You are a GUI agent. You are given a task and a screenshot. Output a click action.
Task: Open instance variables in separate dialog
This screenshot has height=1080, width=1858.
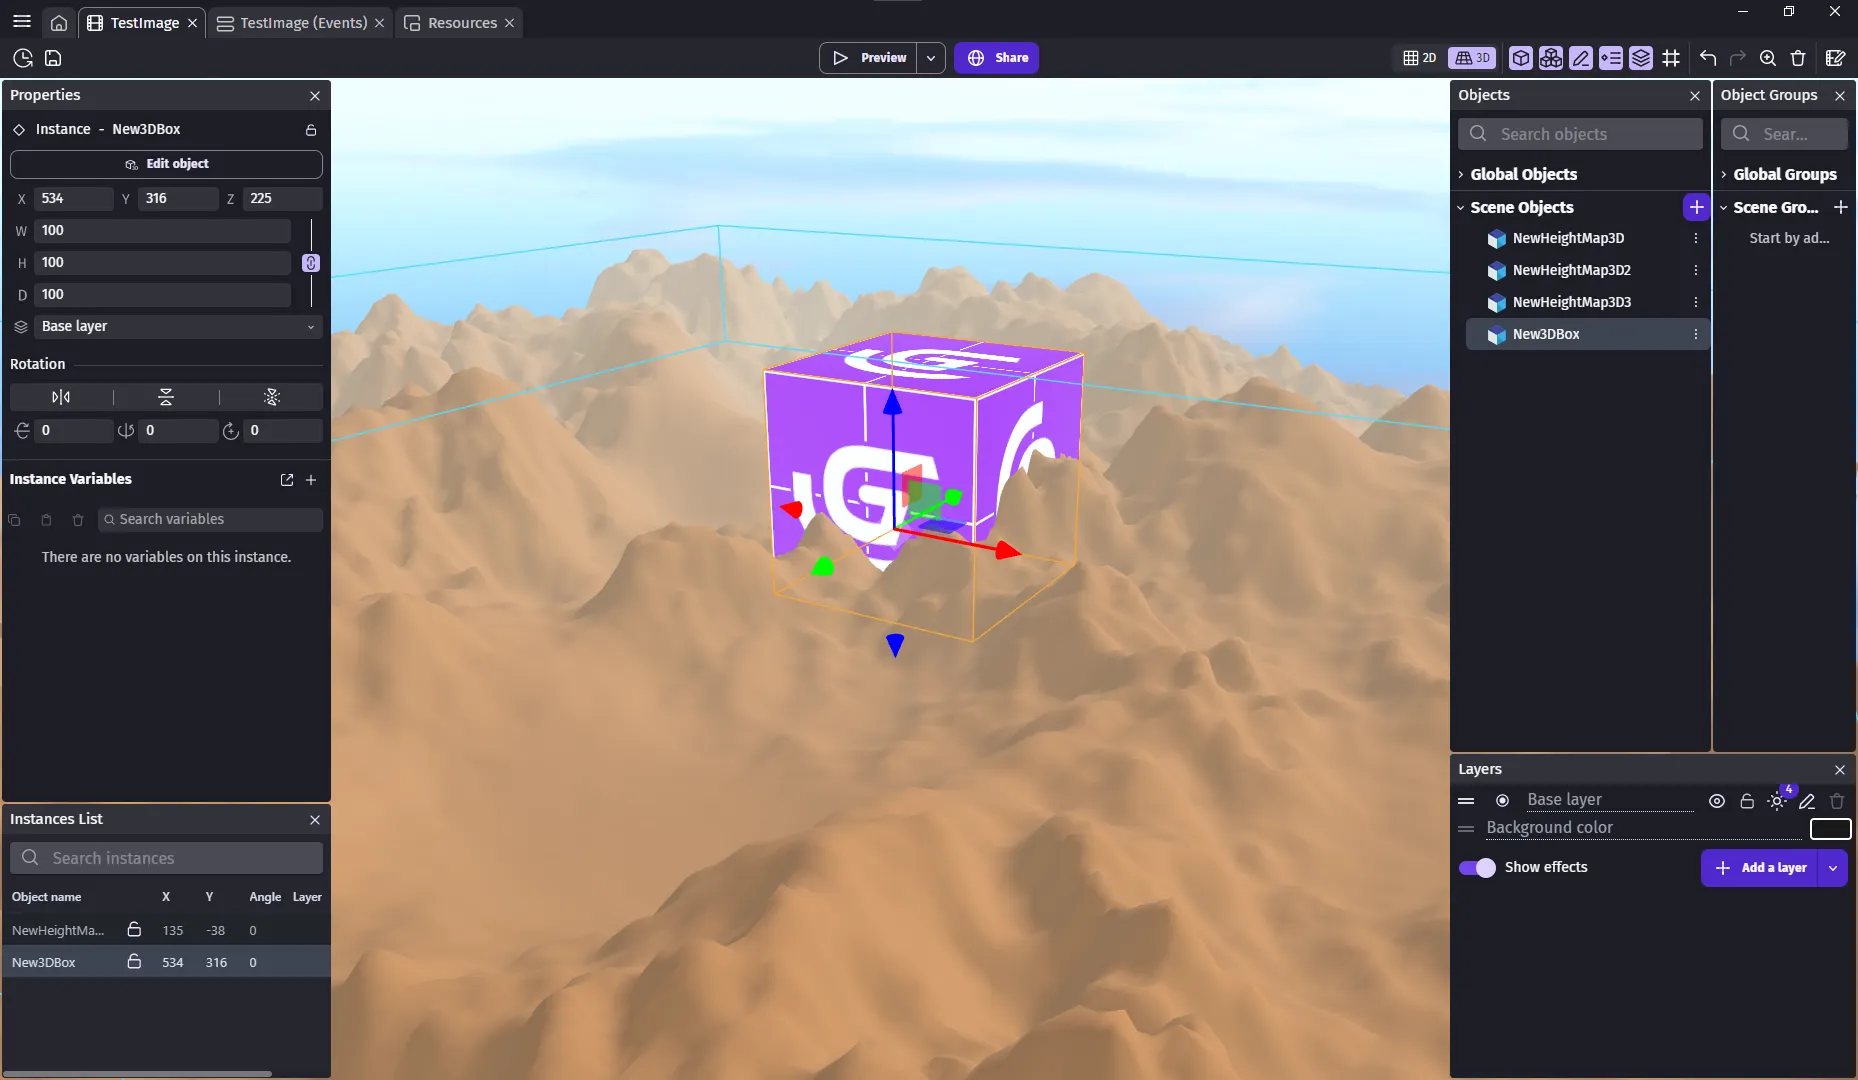(x=287, y=480)
